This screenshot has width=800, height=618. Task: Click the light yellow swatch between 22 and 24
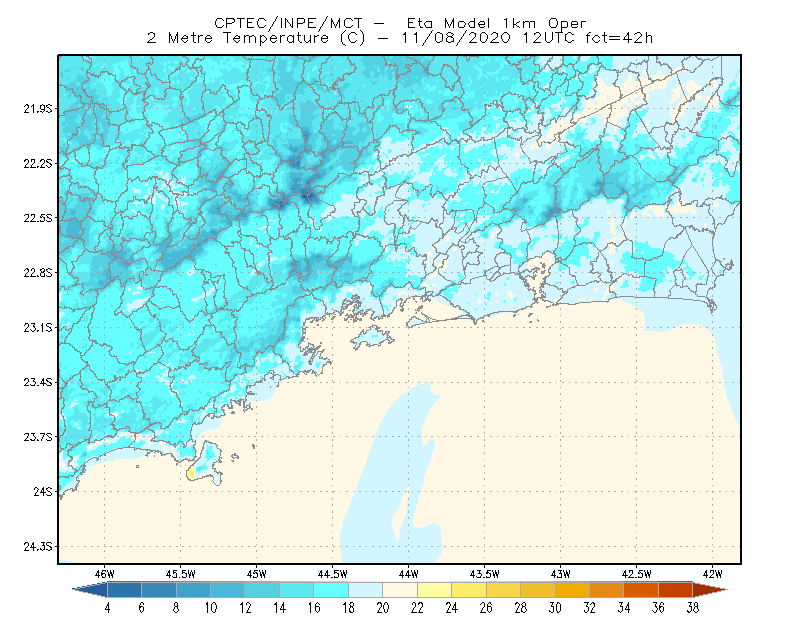[x=435, y=590]
